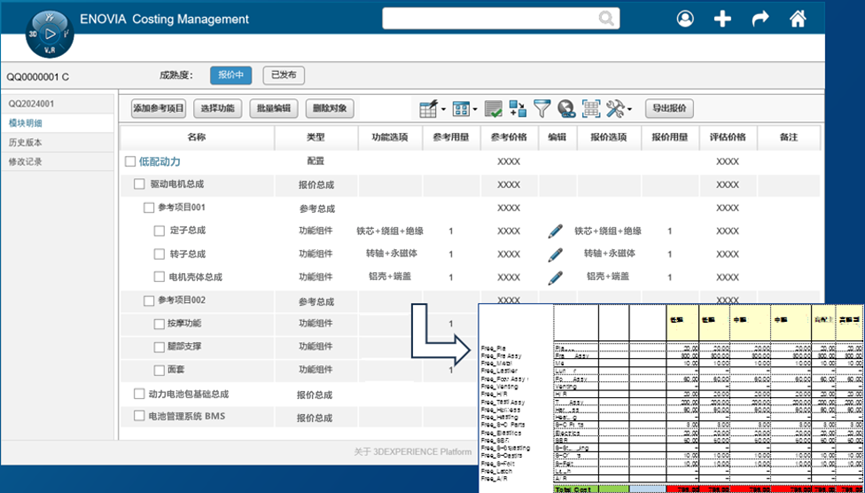The width and height of the screenshot is (865, 493).
Task: Click the top search input field
Action: click(x=490, y=18)
